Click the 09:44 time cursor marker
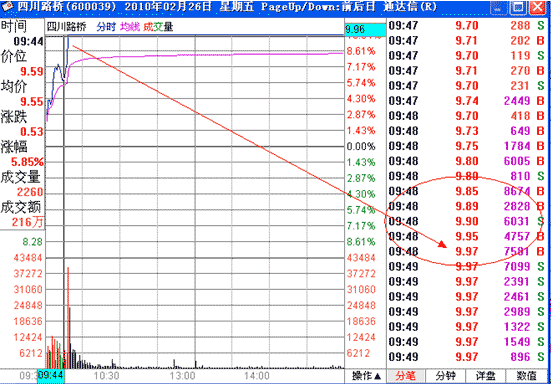 click(x=51, y=376)
